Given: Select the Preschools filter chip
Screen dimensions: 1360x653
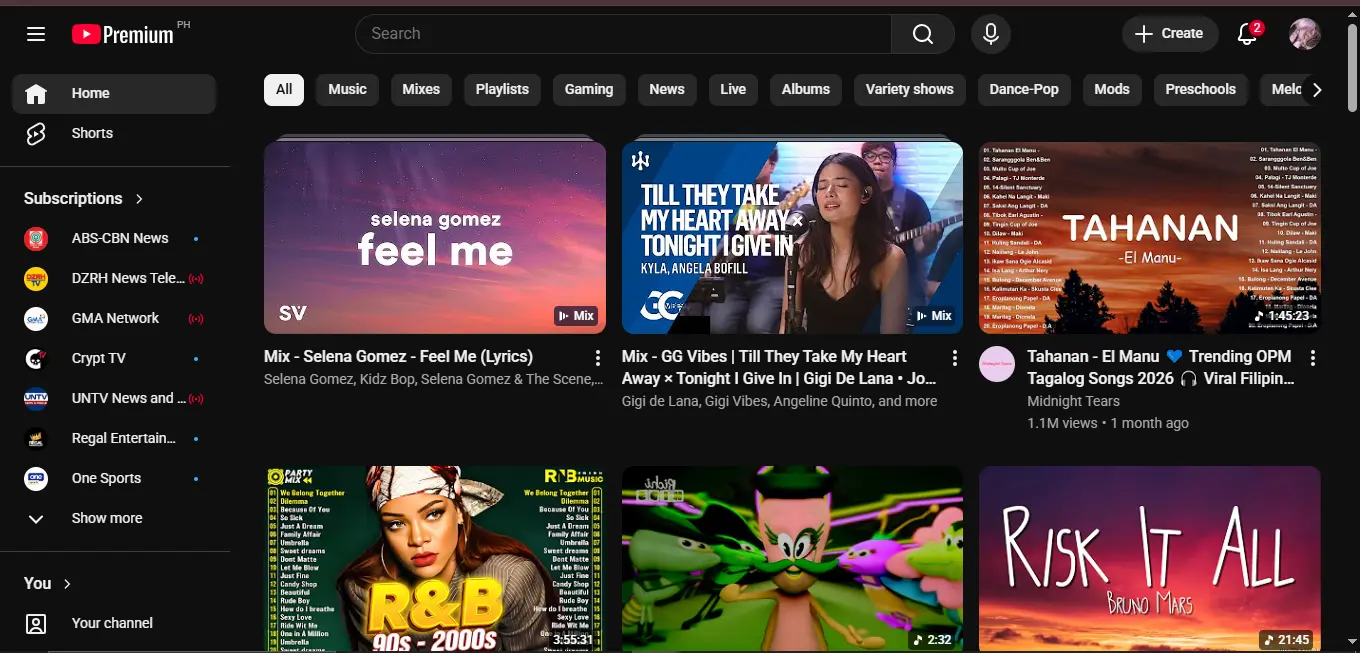Looking at the screenshot, I should point(1201,90).
